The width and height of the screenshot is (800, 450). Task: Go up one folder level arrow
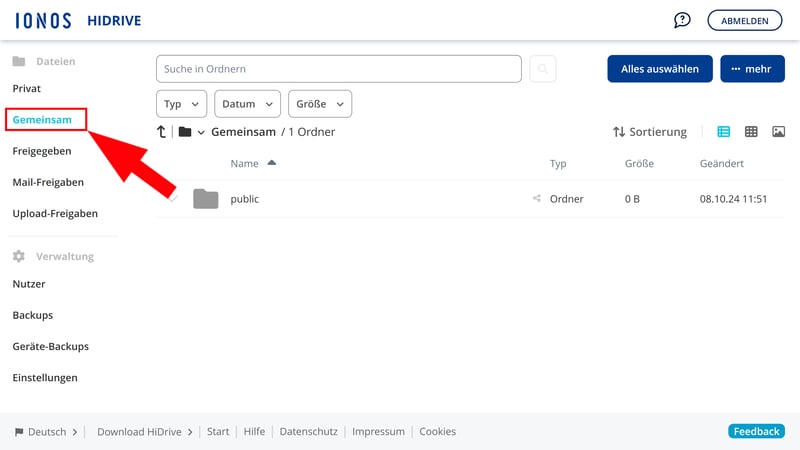162,132
